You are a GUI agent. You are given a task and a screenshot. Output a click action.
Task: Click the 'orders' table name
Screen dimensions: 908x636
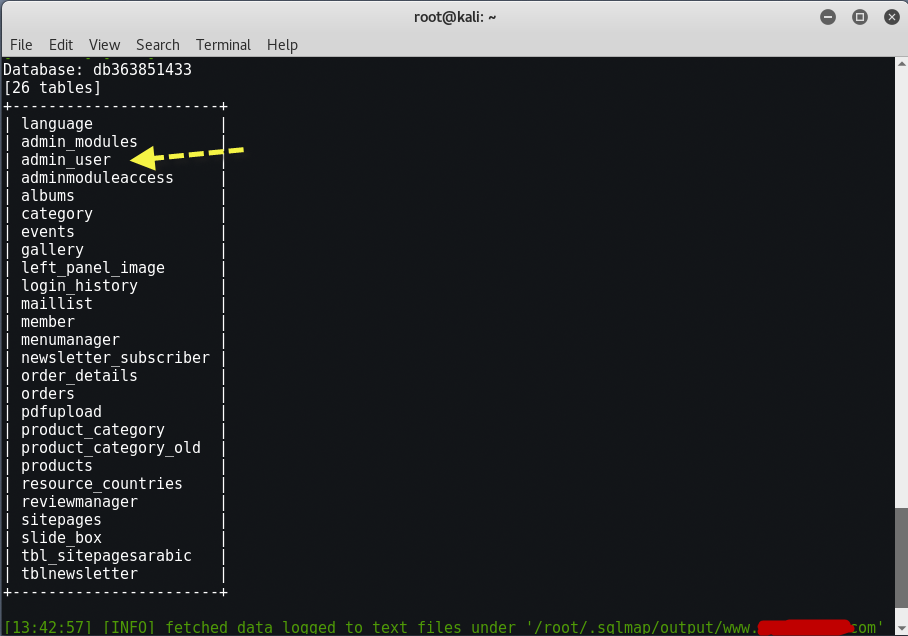pyautogui.click(x=48, y=393)
